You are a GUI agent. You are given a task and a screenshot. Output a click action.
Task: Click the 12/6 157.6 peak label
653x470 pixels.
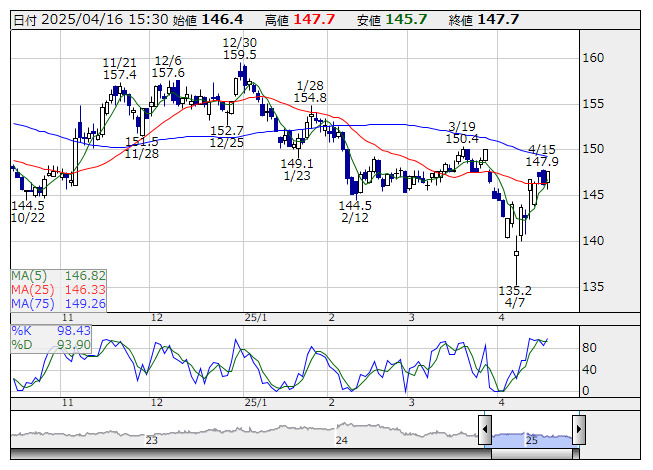point(168,67)
